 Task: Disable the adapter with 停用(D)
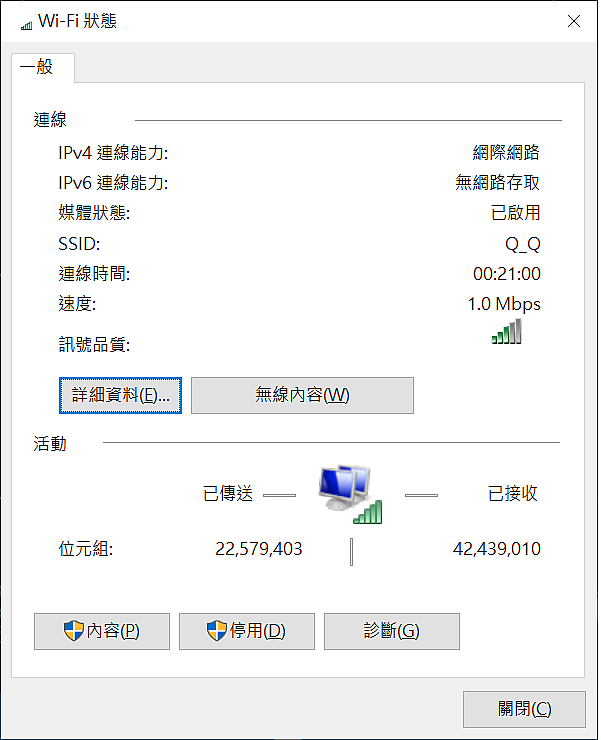click(x=247, y=631)
